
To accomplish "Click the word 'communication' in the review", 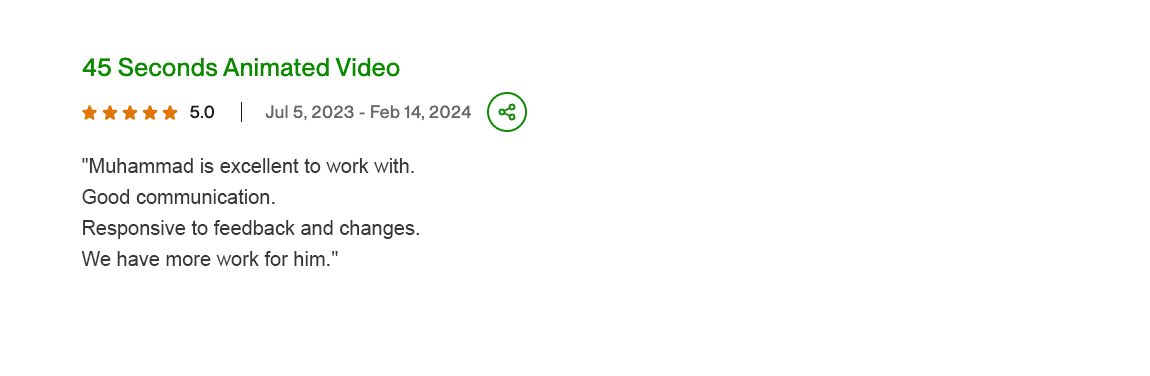I will pyautogui.click(x=205, y=197).
